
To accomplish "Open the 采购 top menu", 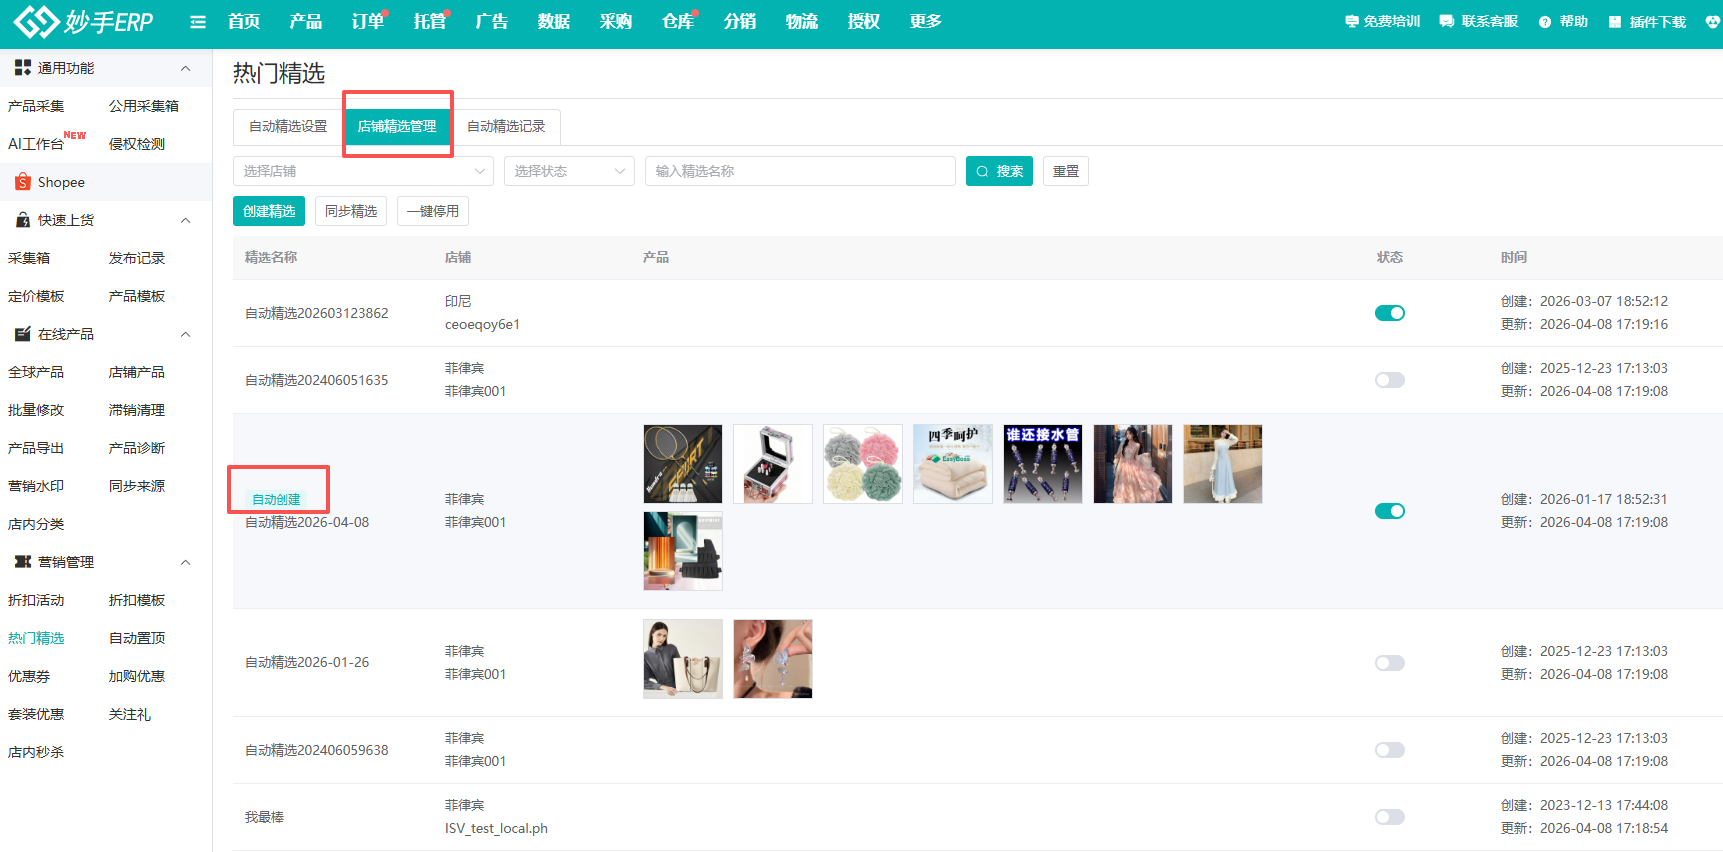I will [616, 21].
